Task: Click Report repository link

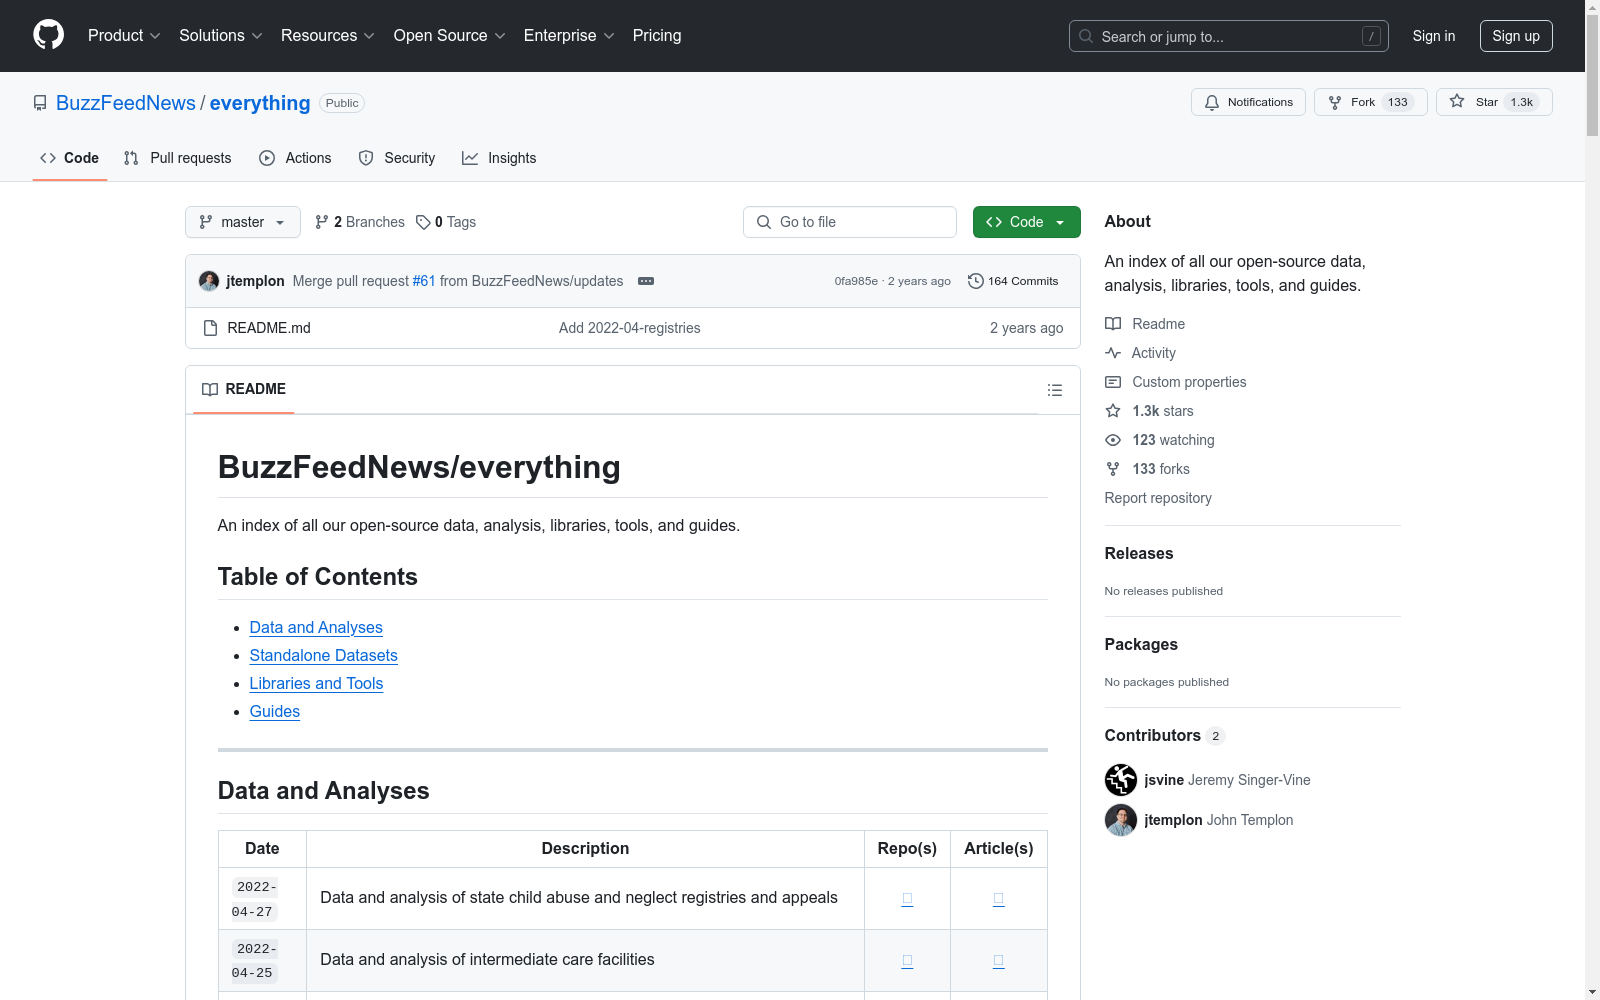Action: coord(1158,498)
